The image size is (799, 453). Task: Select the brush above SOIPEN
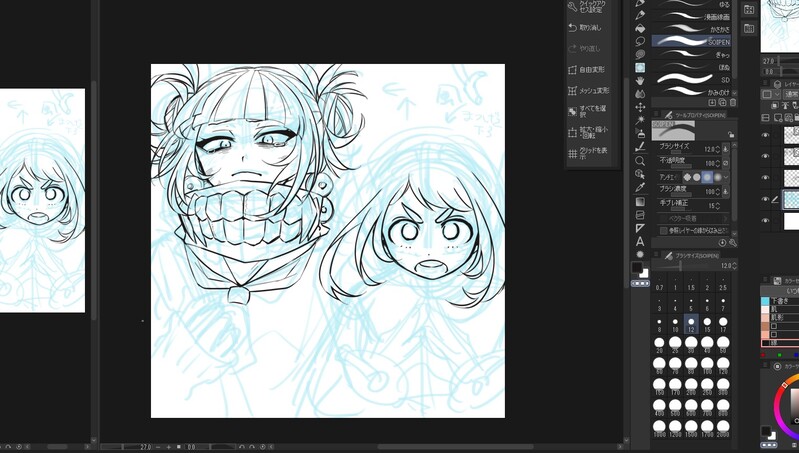click(x=691, y=29)
